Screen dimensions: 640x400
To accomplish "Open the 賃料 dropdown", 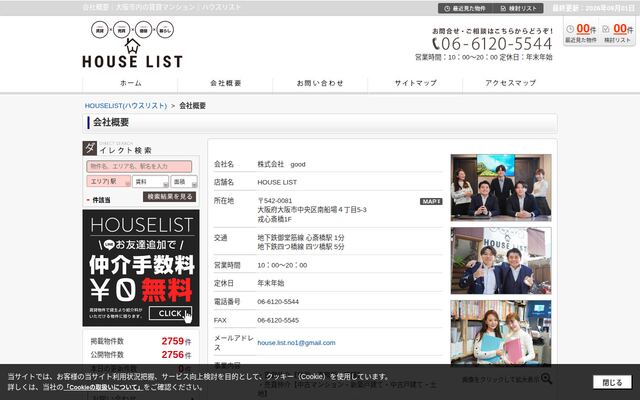I will pos(150,181).
